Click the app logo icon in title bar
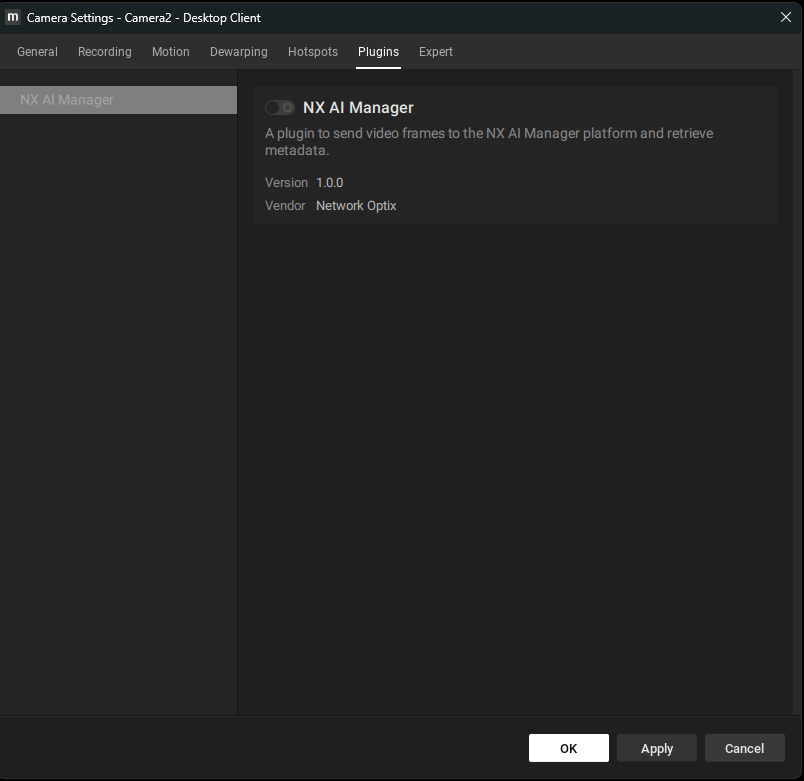Image resolution: width=804 pixels, height=781 pixels. tap(12, 17)
